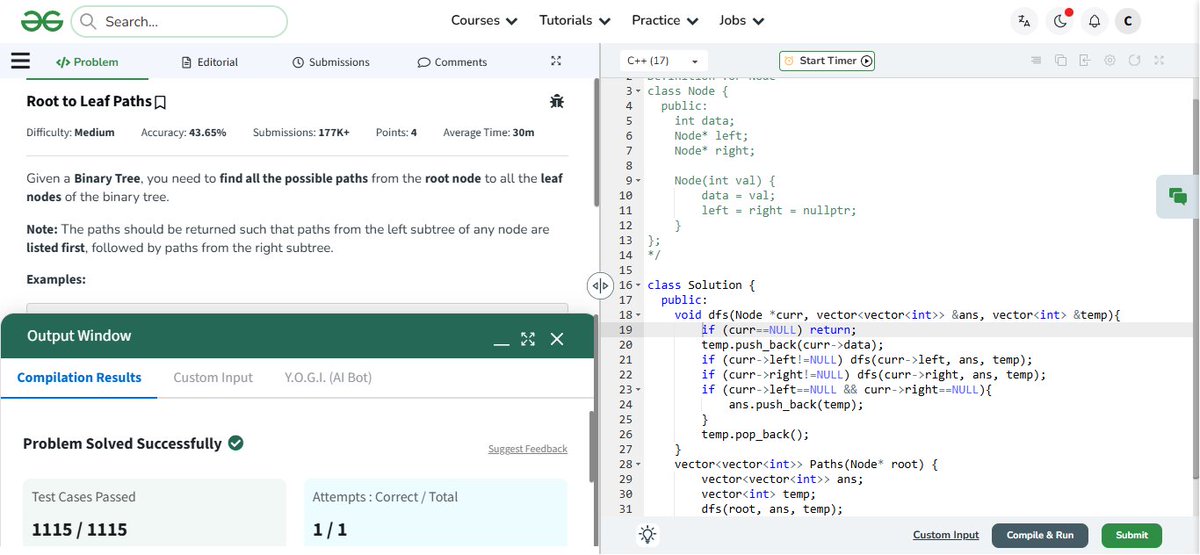Open the language translation icon

tap(1023, 21)
